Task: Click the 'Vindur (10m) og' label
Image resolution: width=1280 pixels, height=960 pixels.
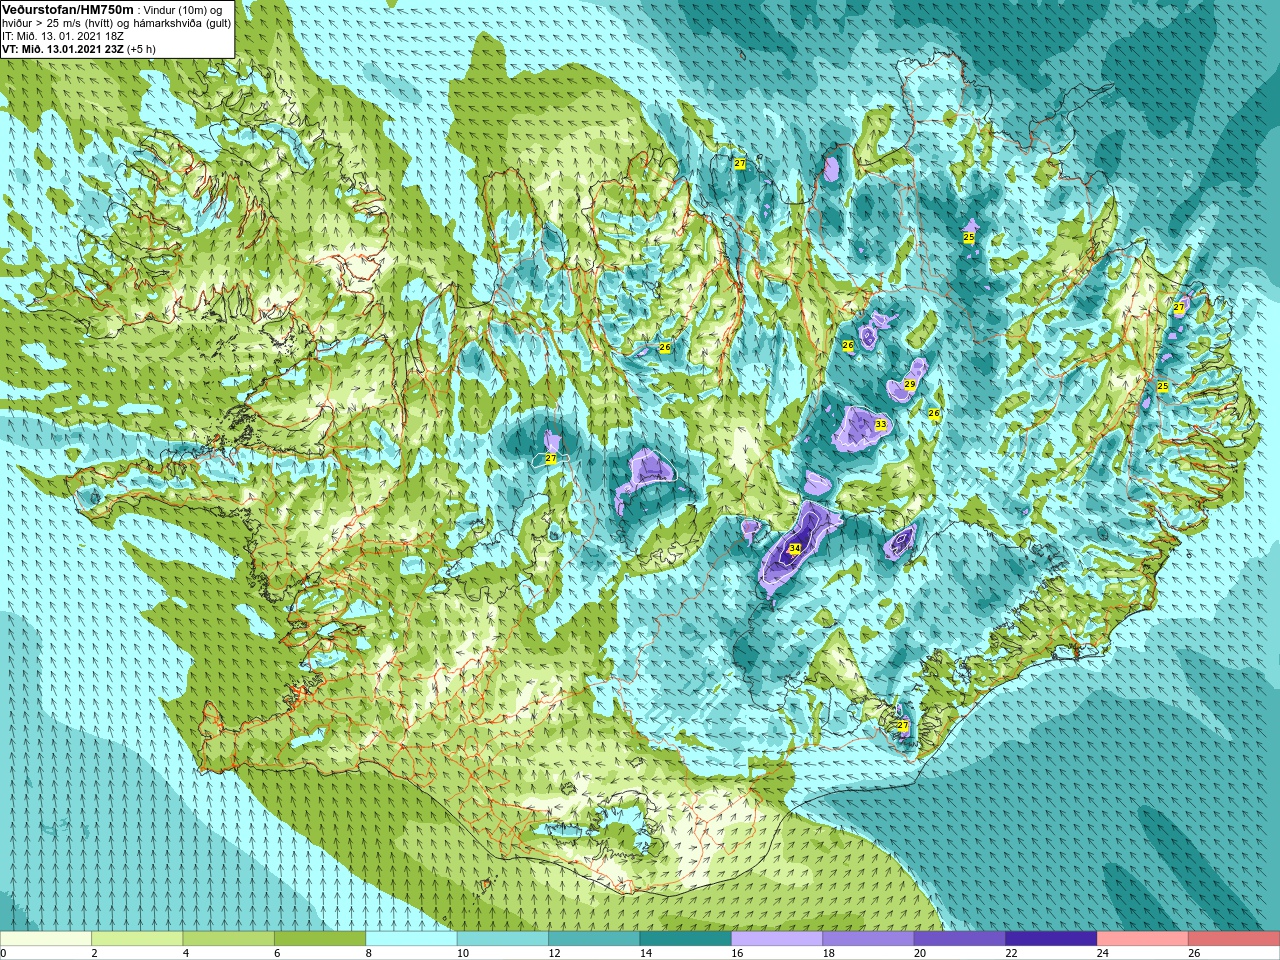Action: (184, 10)
